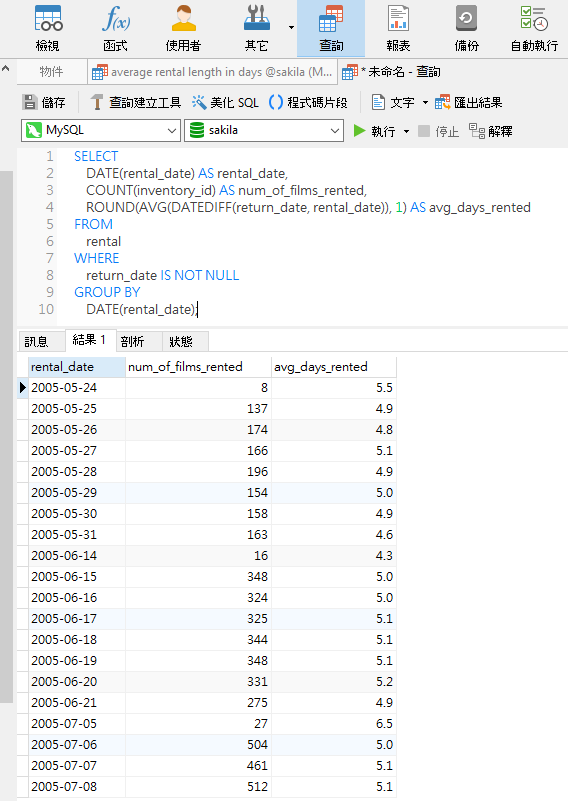Image resolution: width=568 pixels, height=801 pixels.
Task: Expand the 執行 dropdown arrow
Action: click(x=406, y=131)
